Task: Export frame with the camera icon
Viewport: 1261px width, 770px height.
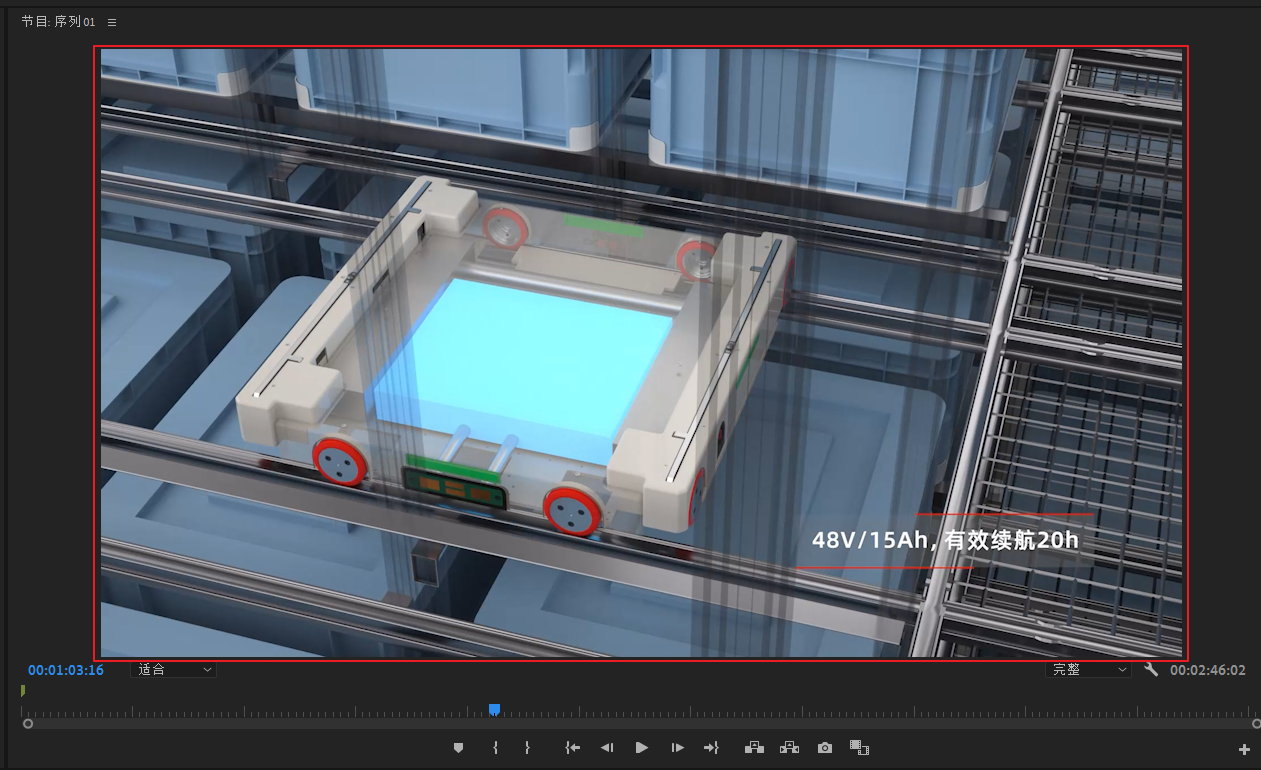Action: 824,747
